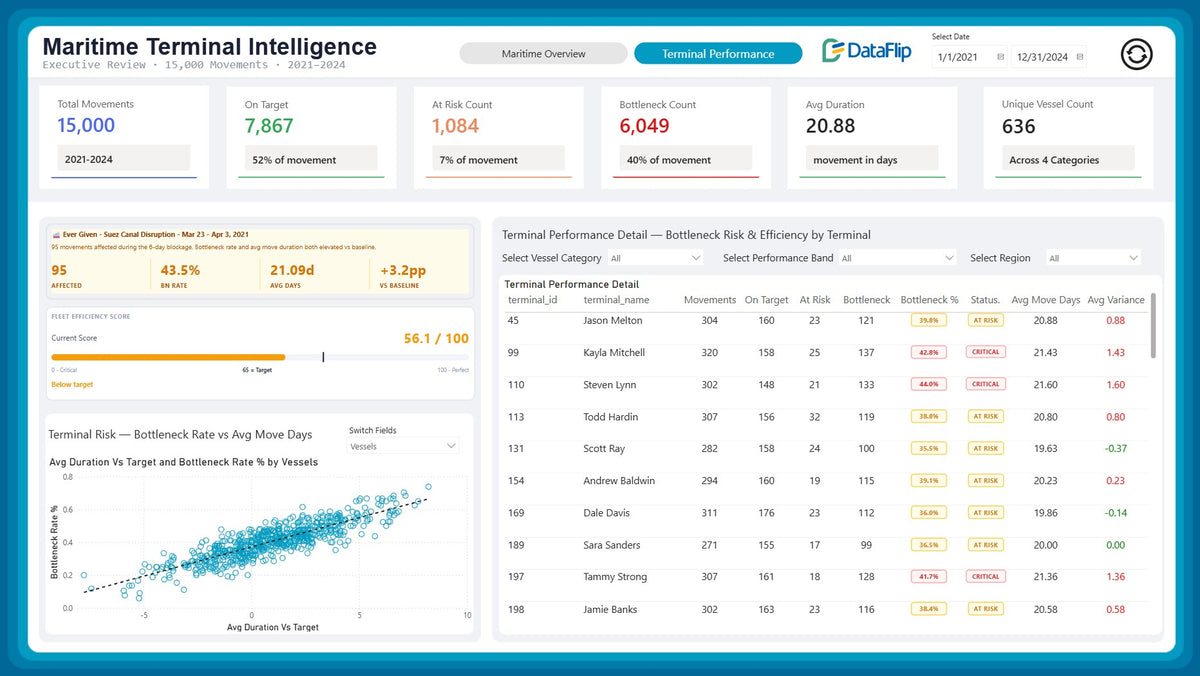Image resolution: width=1200 pixels, height=676 pixels.
Task: Click terminal id 169 in table
Action: [516, 513]
